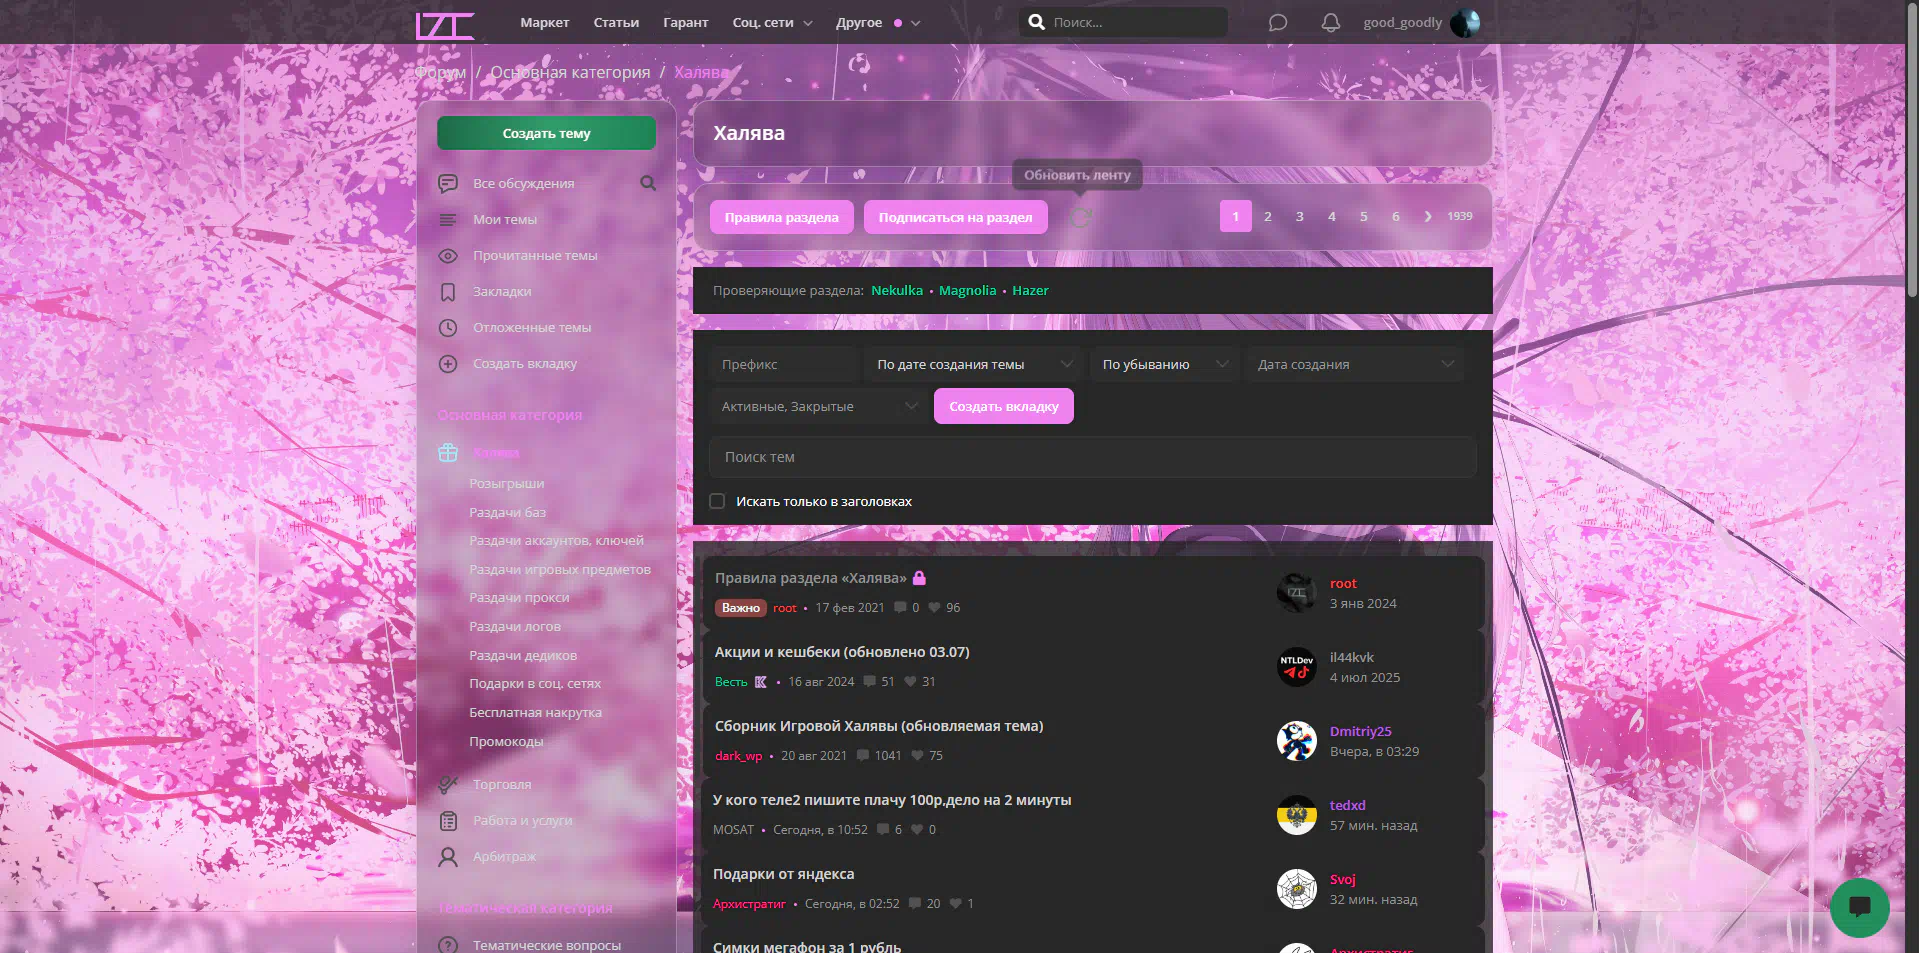Open the 'Маркет' nav item
This screenshot has width=1919, height=953.
[544, 22]
